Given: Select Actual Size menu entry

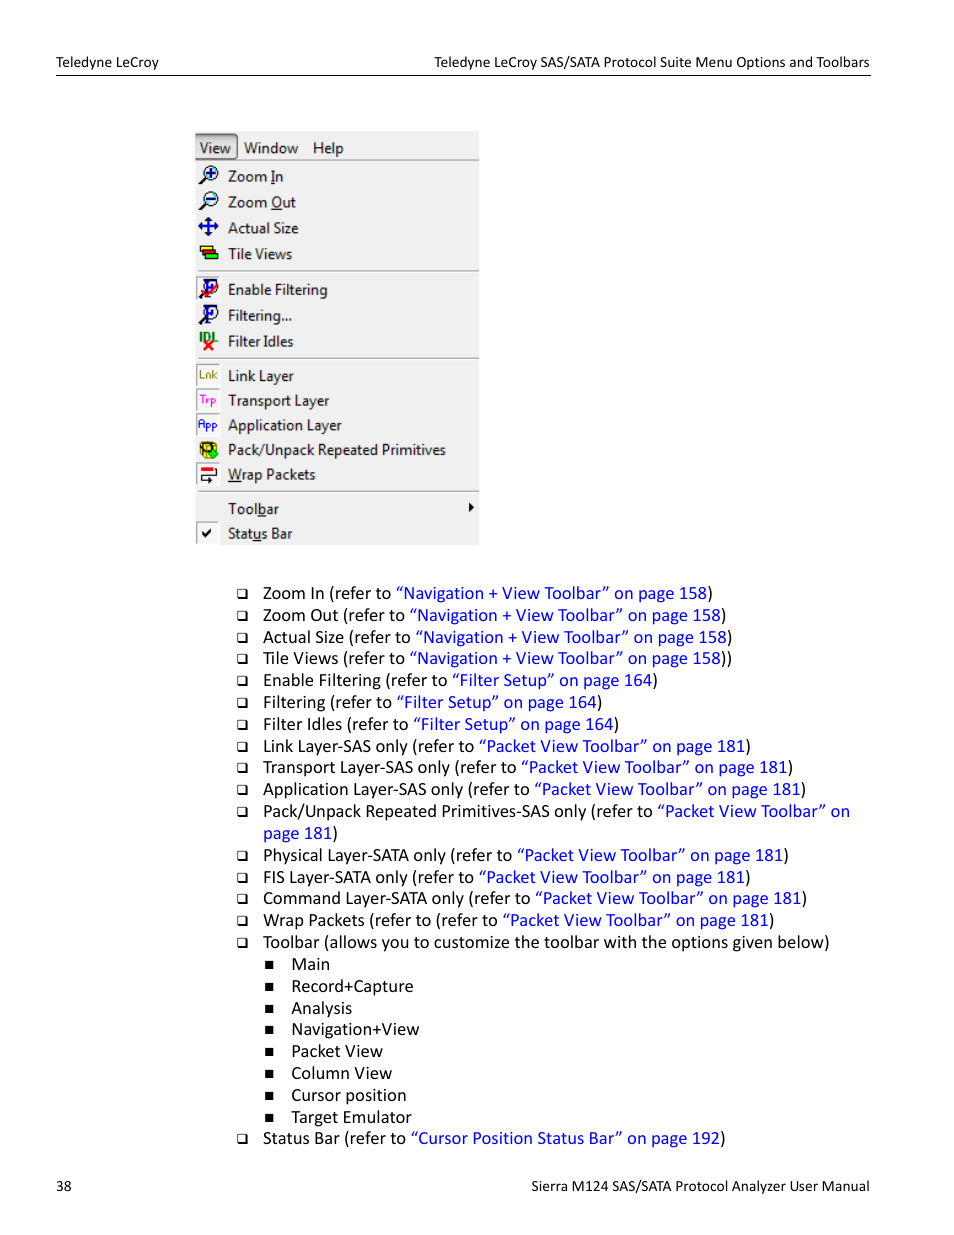Looking at the screenshot, I should [x=263, y=228].
